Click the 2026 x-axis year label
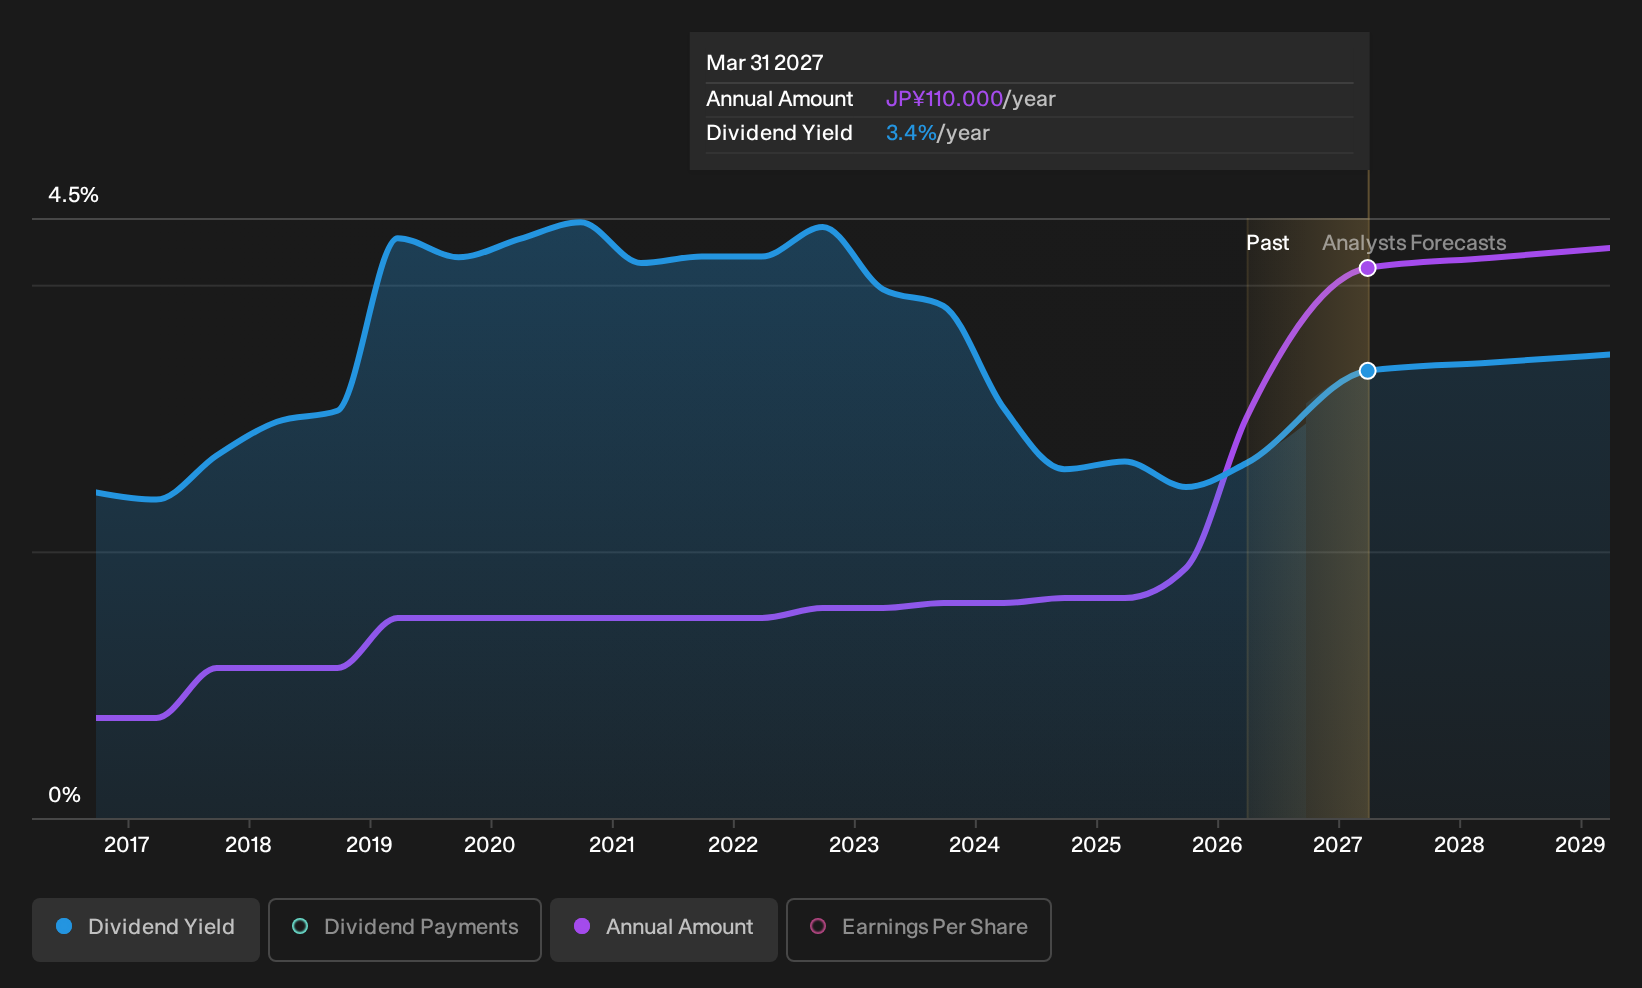 click(x=1217, y=845)
